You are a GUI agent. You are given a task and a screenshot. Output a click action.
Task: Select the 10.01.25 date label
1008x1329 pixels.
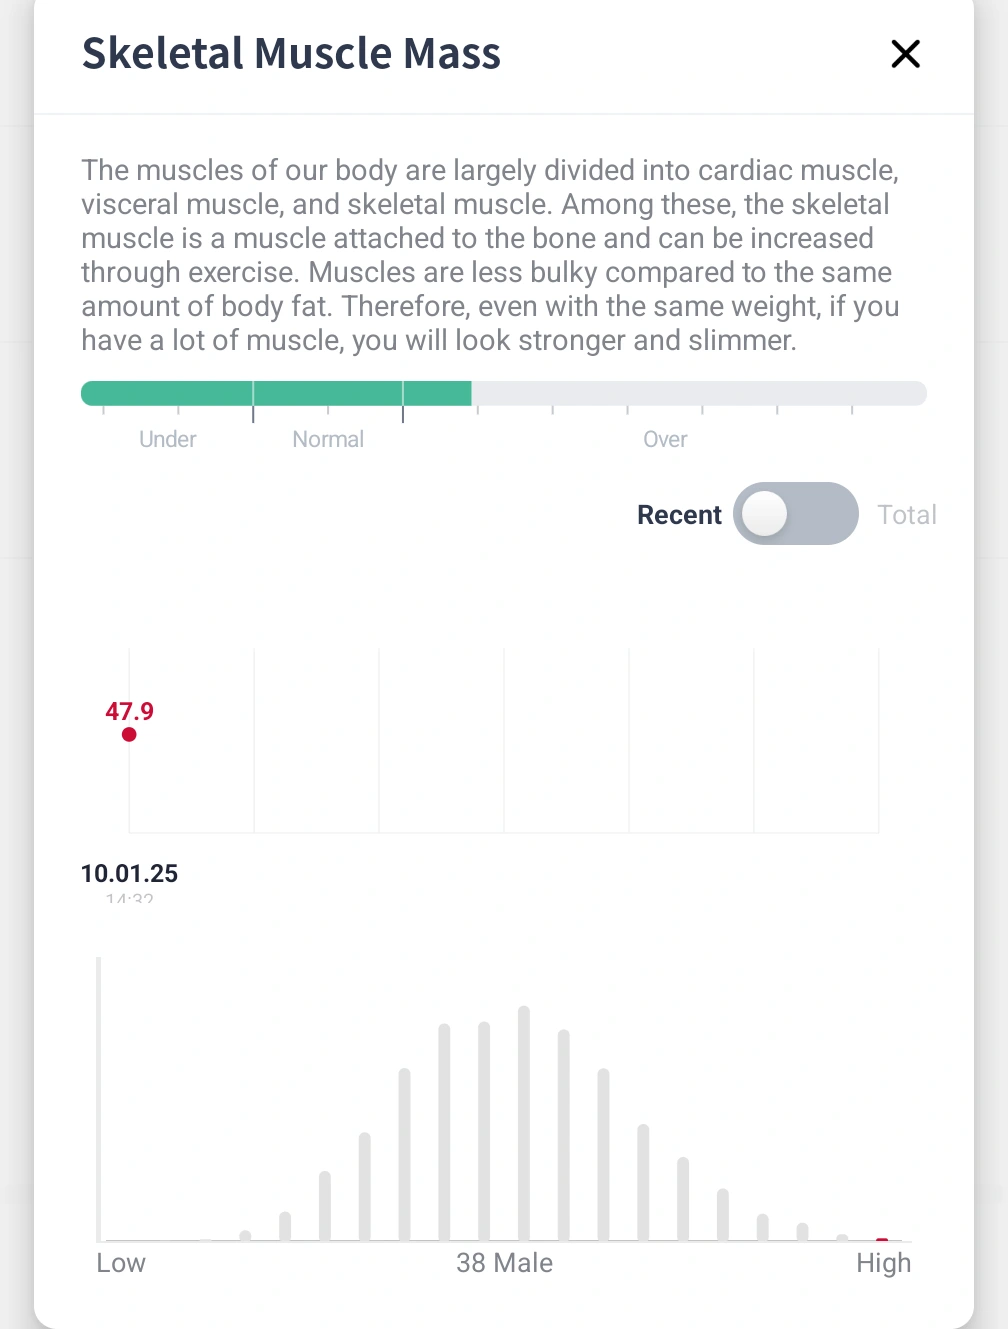(x=130, y=873)
